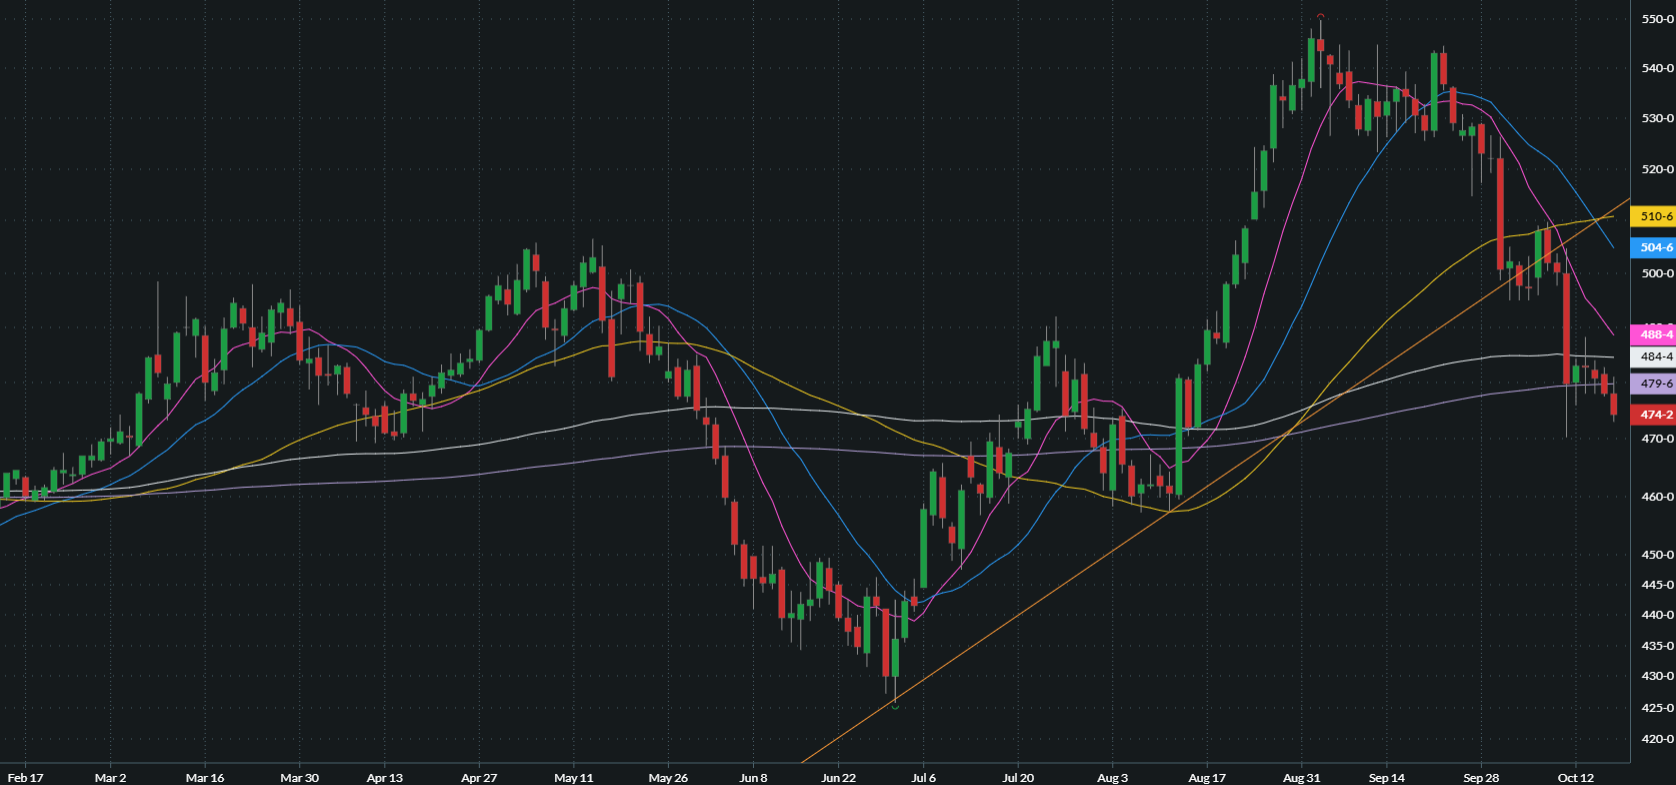Click the 450-0 price axis label
Screen dimensions: 1676x785
coord(1657,554)
